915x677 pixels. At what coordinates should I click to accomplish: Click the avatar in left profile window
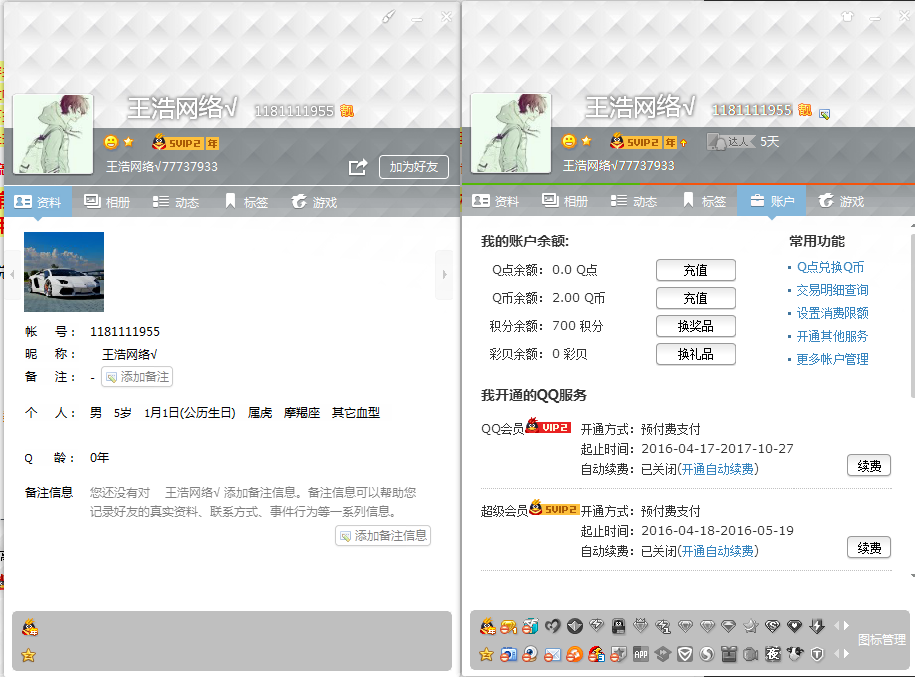click(x=53, y=134)
